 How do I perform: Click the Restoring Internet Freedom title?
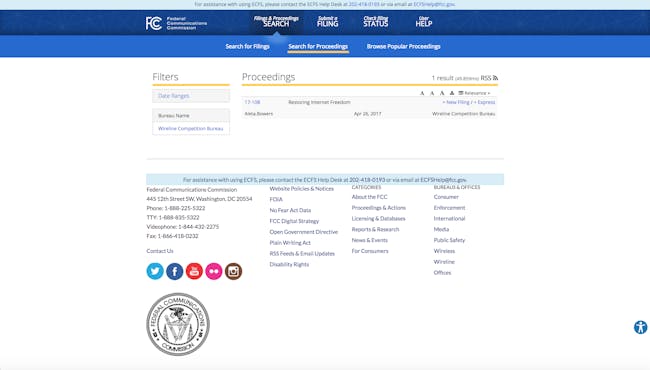click(x=319, y=102)
